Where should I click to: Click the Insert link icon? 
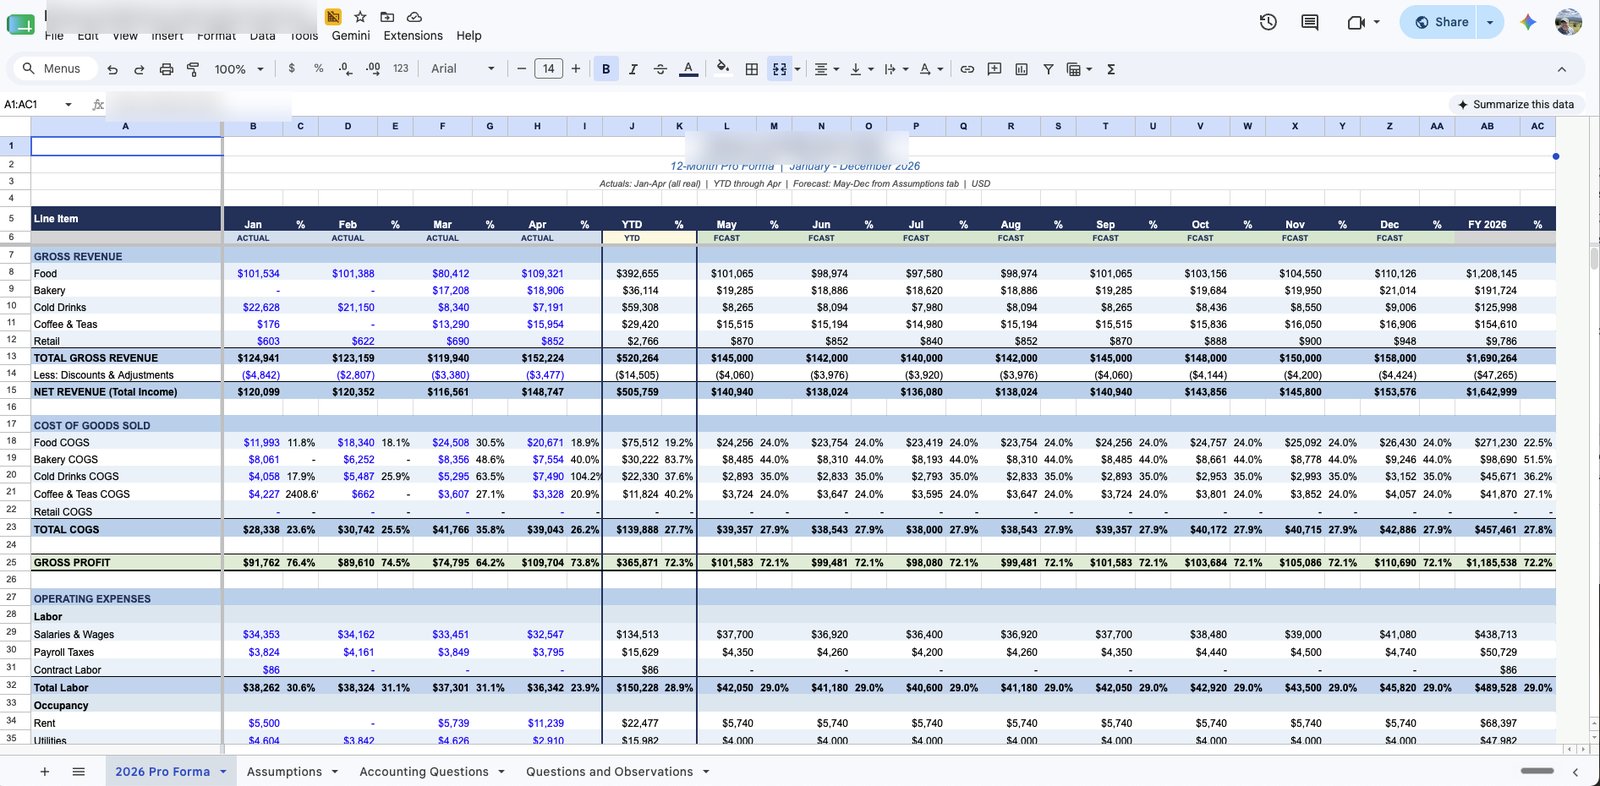pos(967,69)
